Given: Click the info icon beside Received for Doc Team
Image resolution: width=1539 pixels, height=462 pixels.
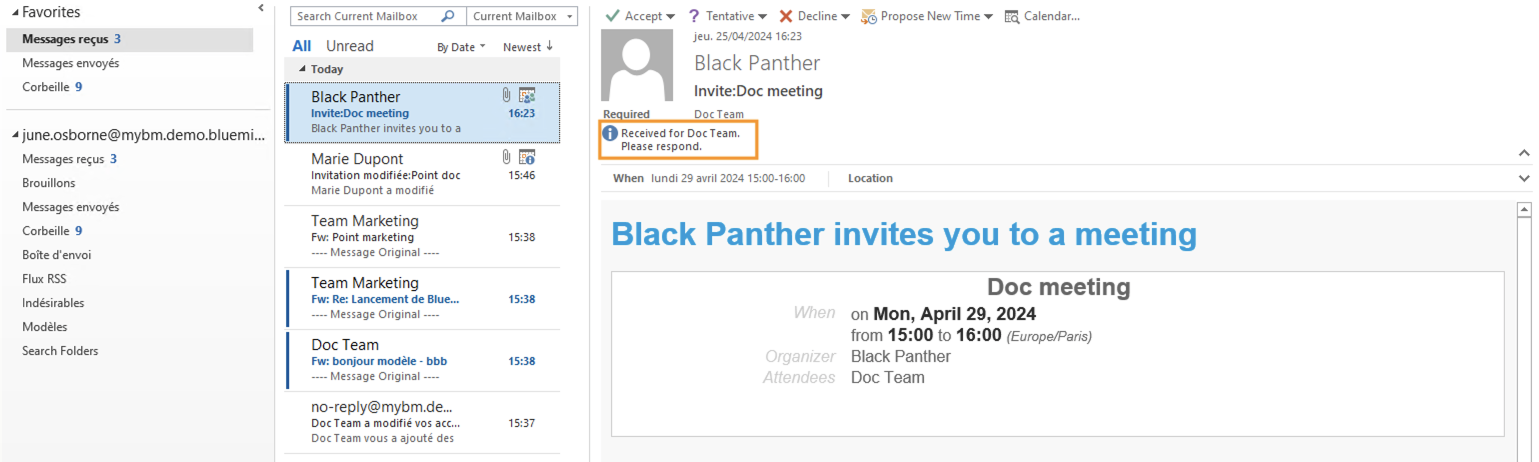Looking at the screenshot, I should (x=610, y=134).
